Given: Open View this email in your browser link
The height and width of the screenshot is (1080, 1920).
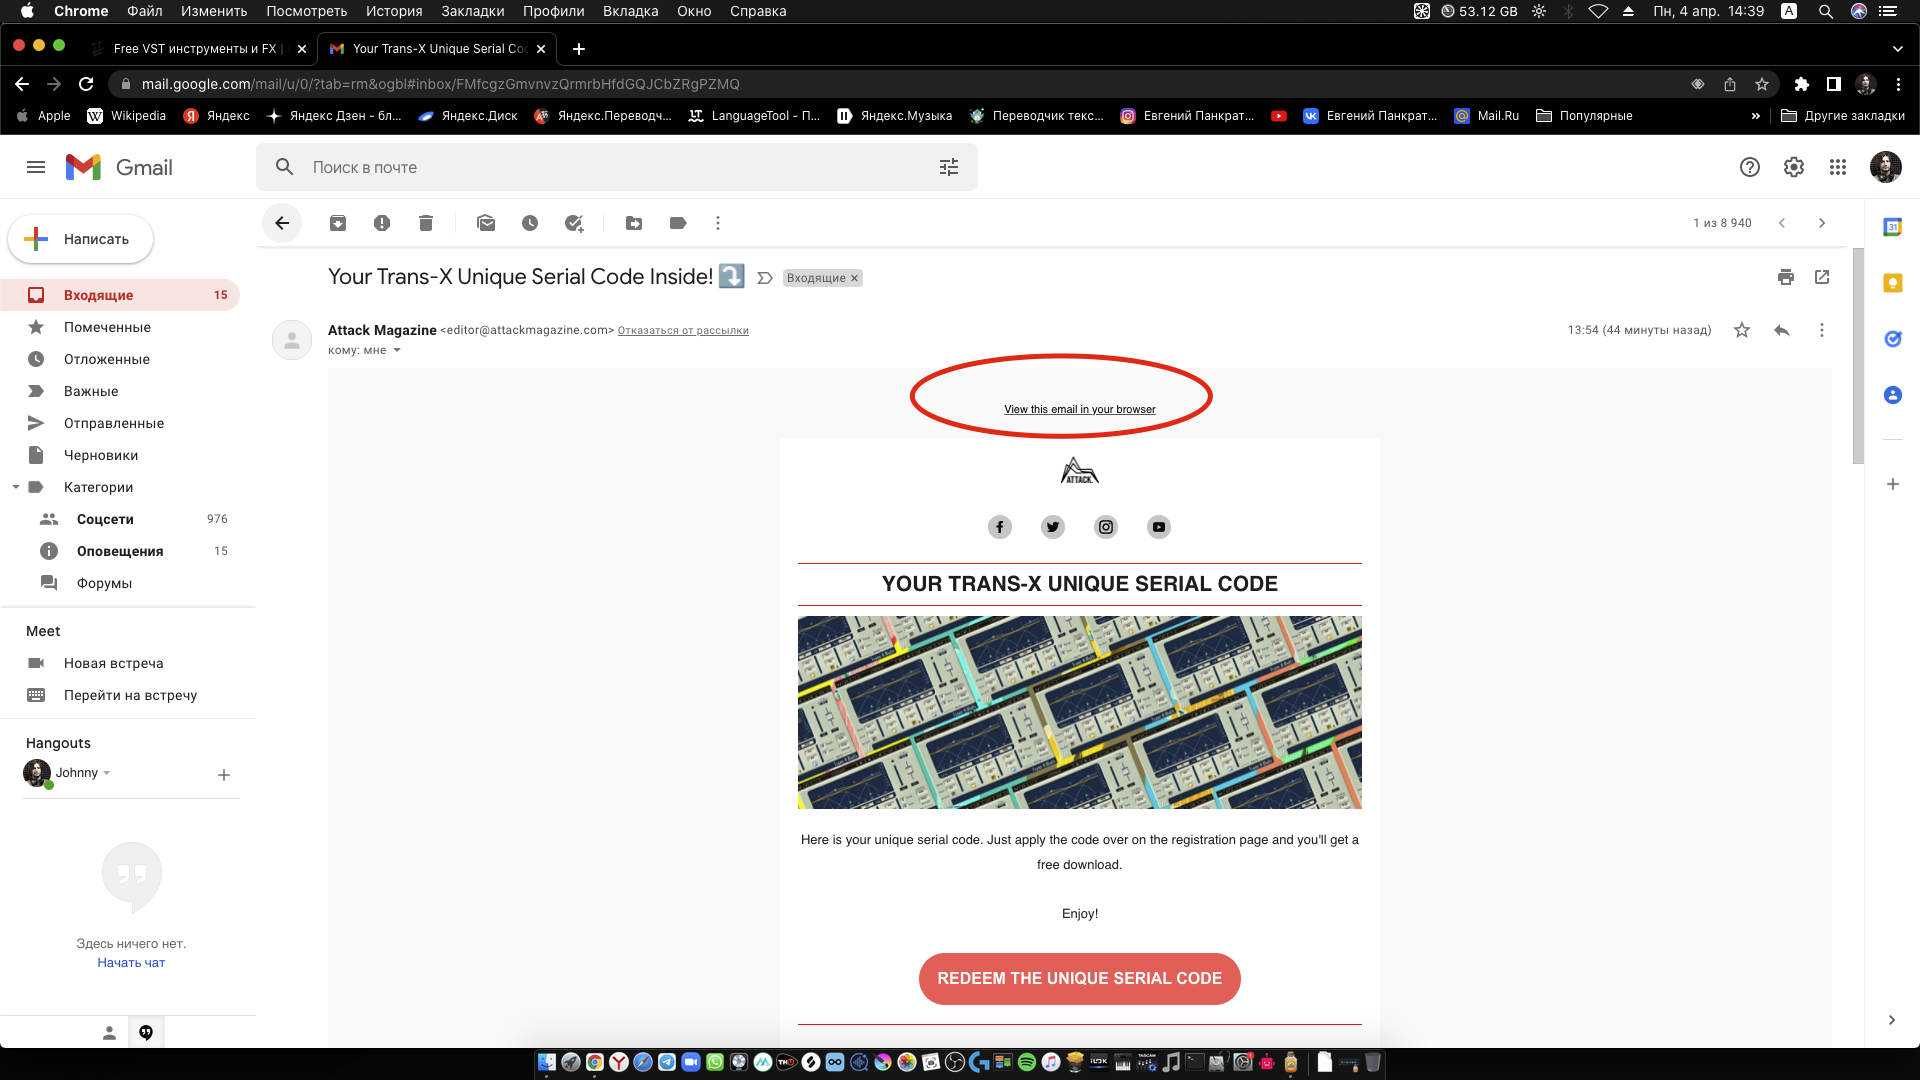Looking at the screenshot, I should coord(1079,409).
